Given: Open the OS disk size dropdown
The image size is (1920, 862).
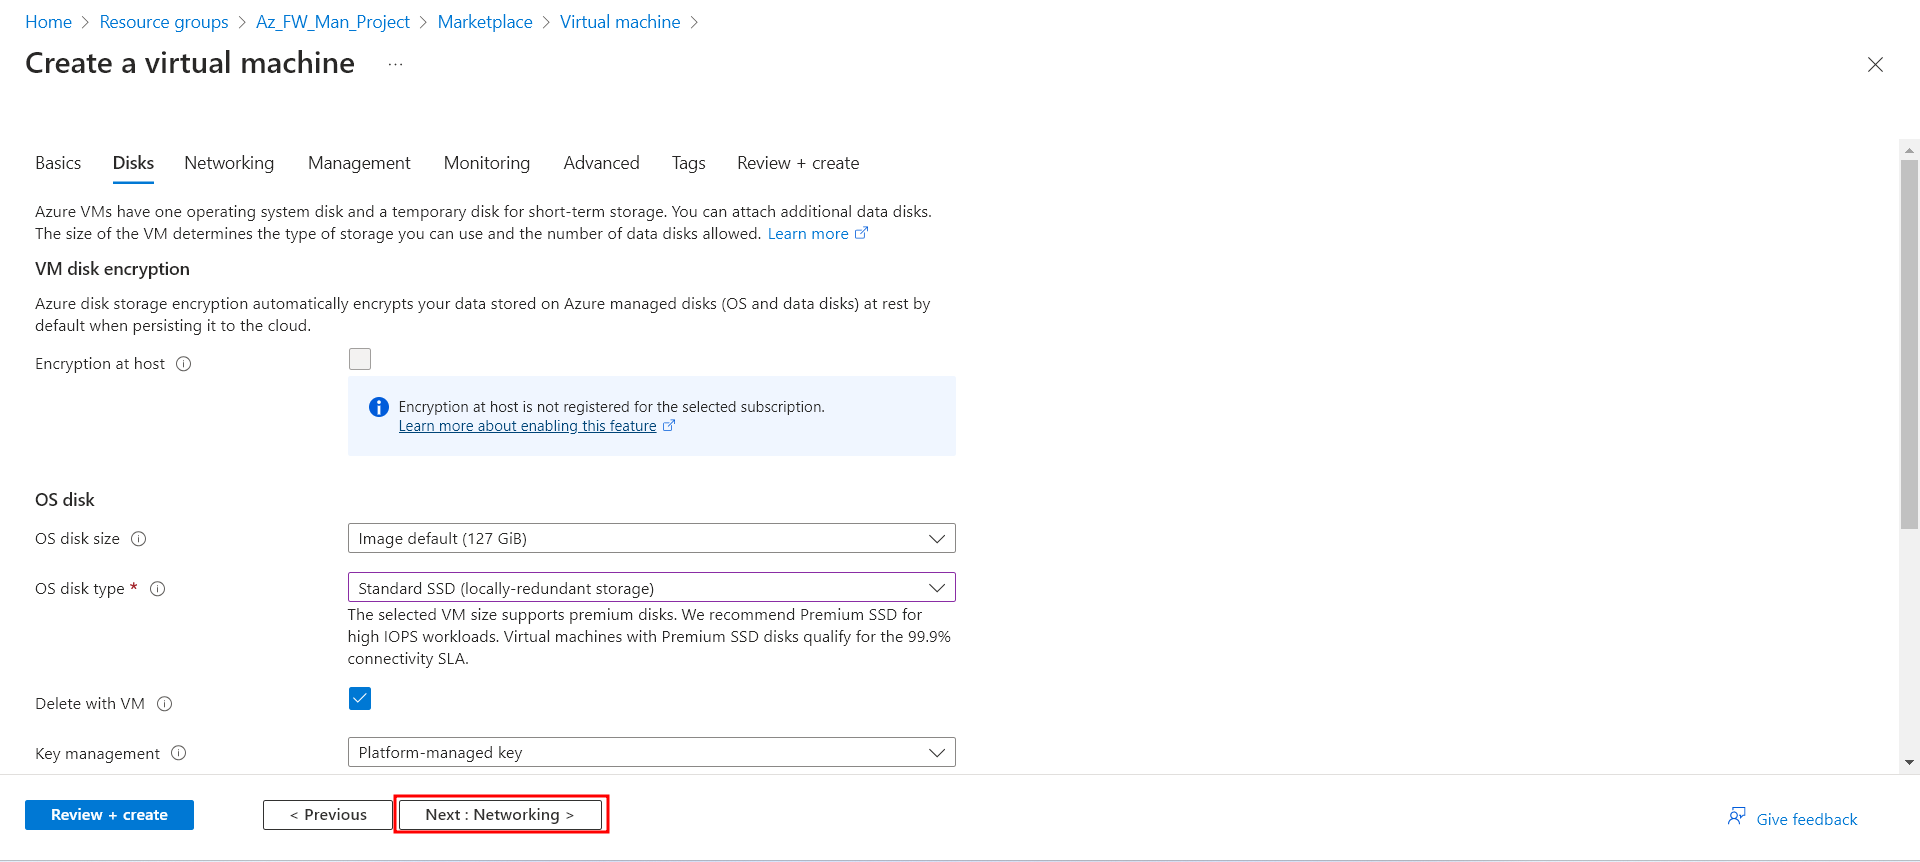Looking at the screenshot, I should (x=651, y=538).
